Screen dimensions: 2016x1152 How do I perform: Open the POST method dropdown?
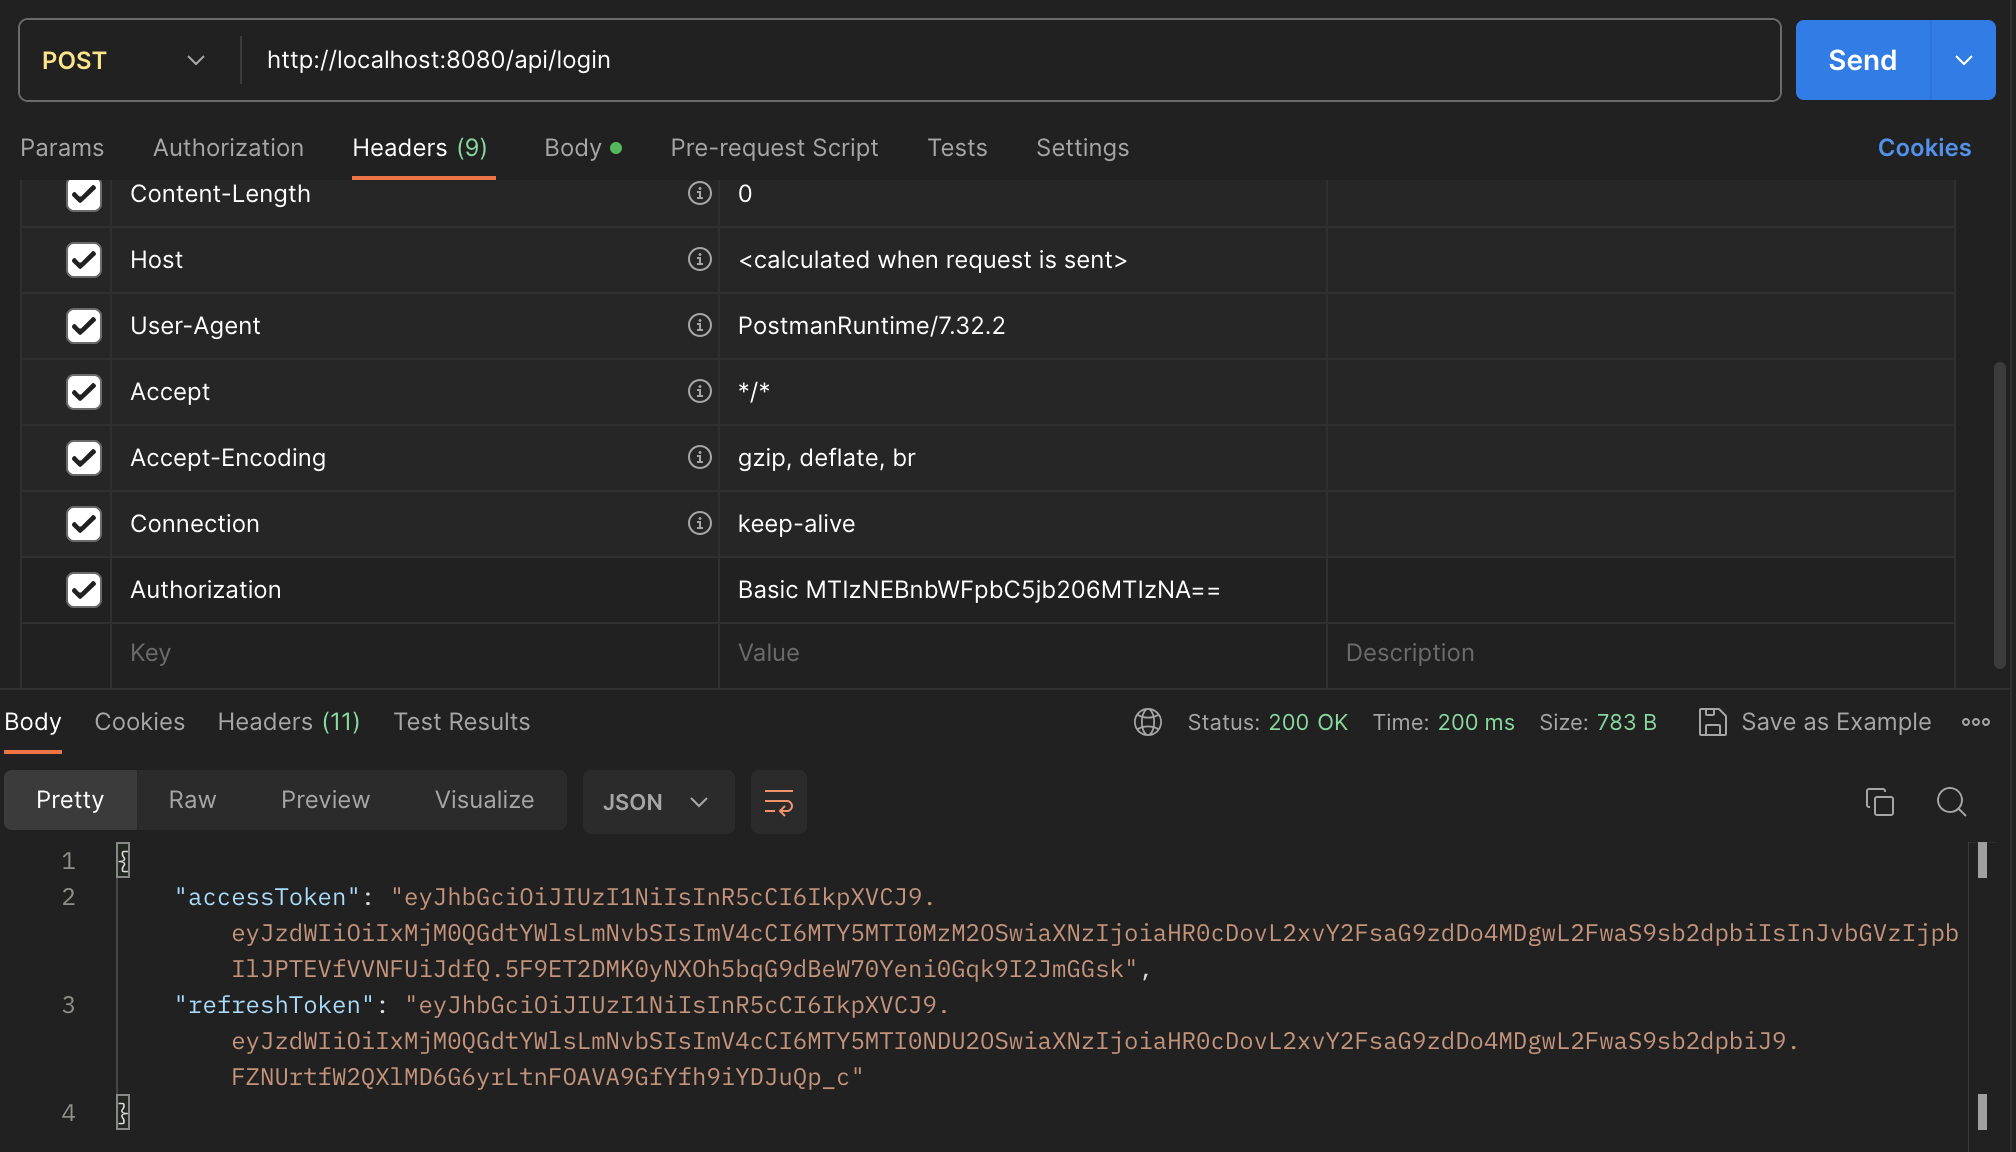click(124, 60)
